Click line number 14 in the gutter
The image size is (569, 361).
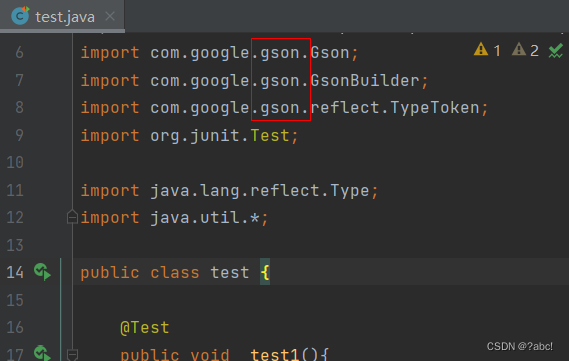pos(15,272)
